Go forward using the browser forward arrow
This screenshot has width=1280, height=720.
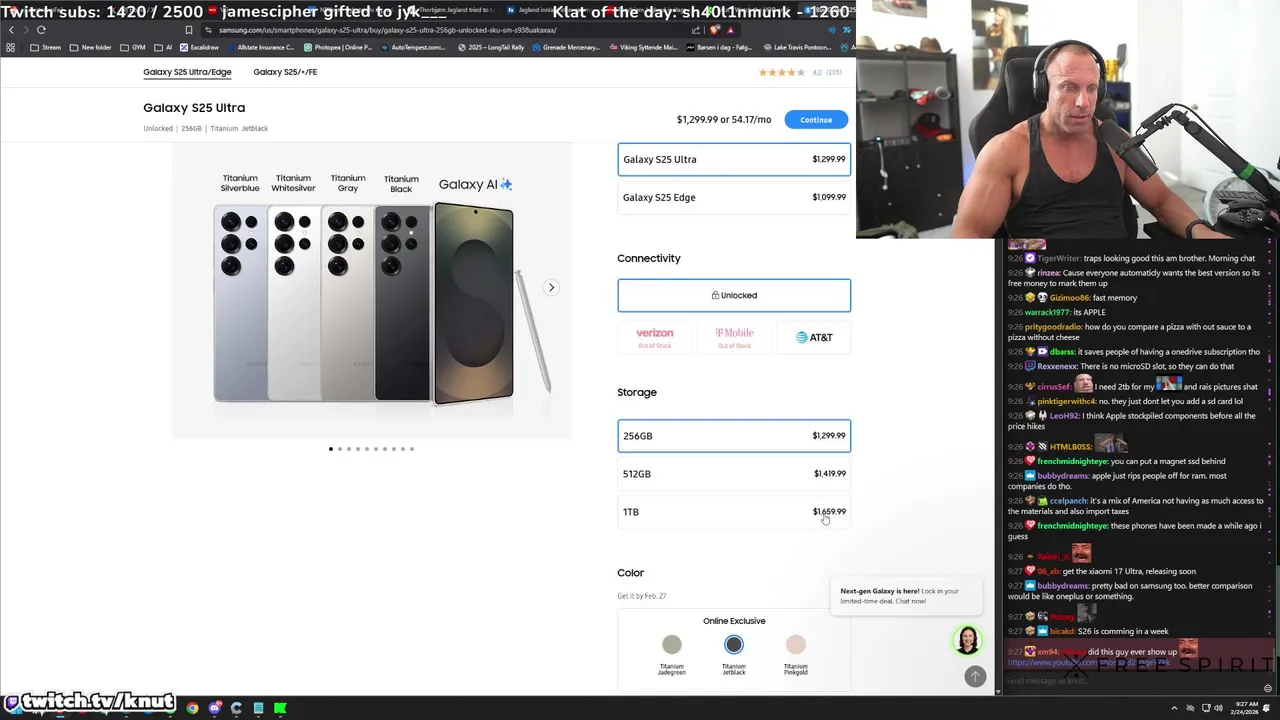pyautogui.click(x=26, y=30)
